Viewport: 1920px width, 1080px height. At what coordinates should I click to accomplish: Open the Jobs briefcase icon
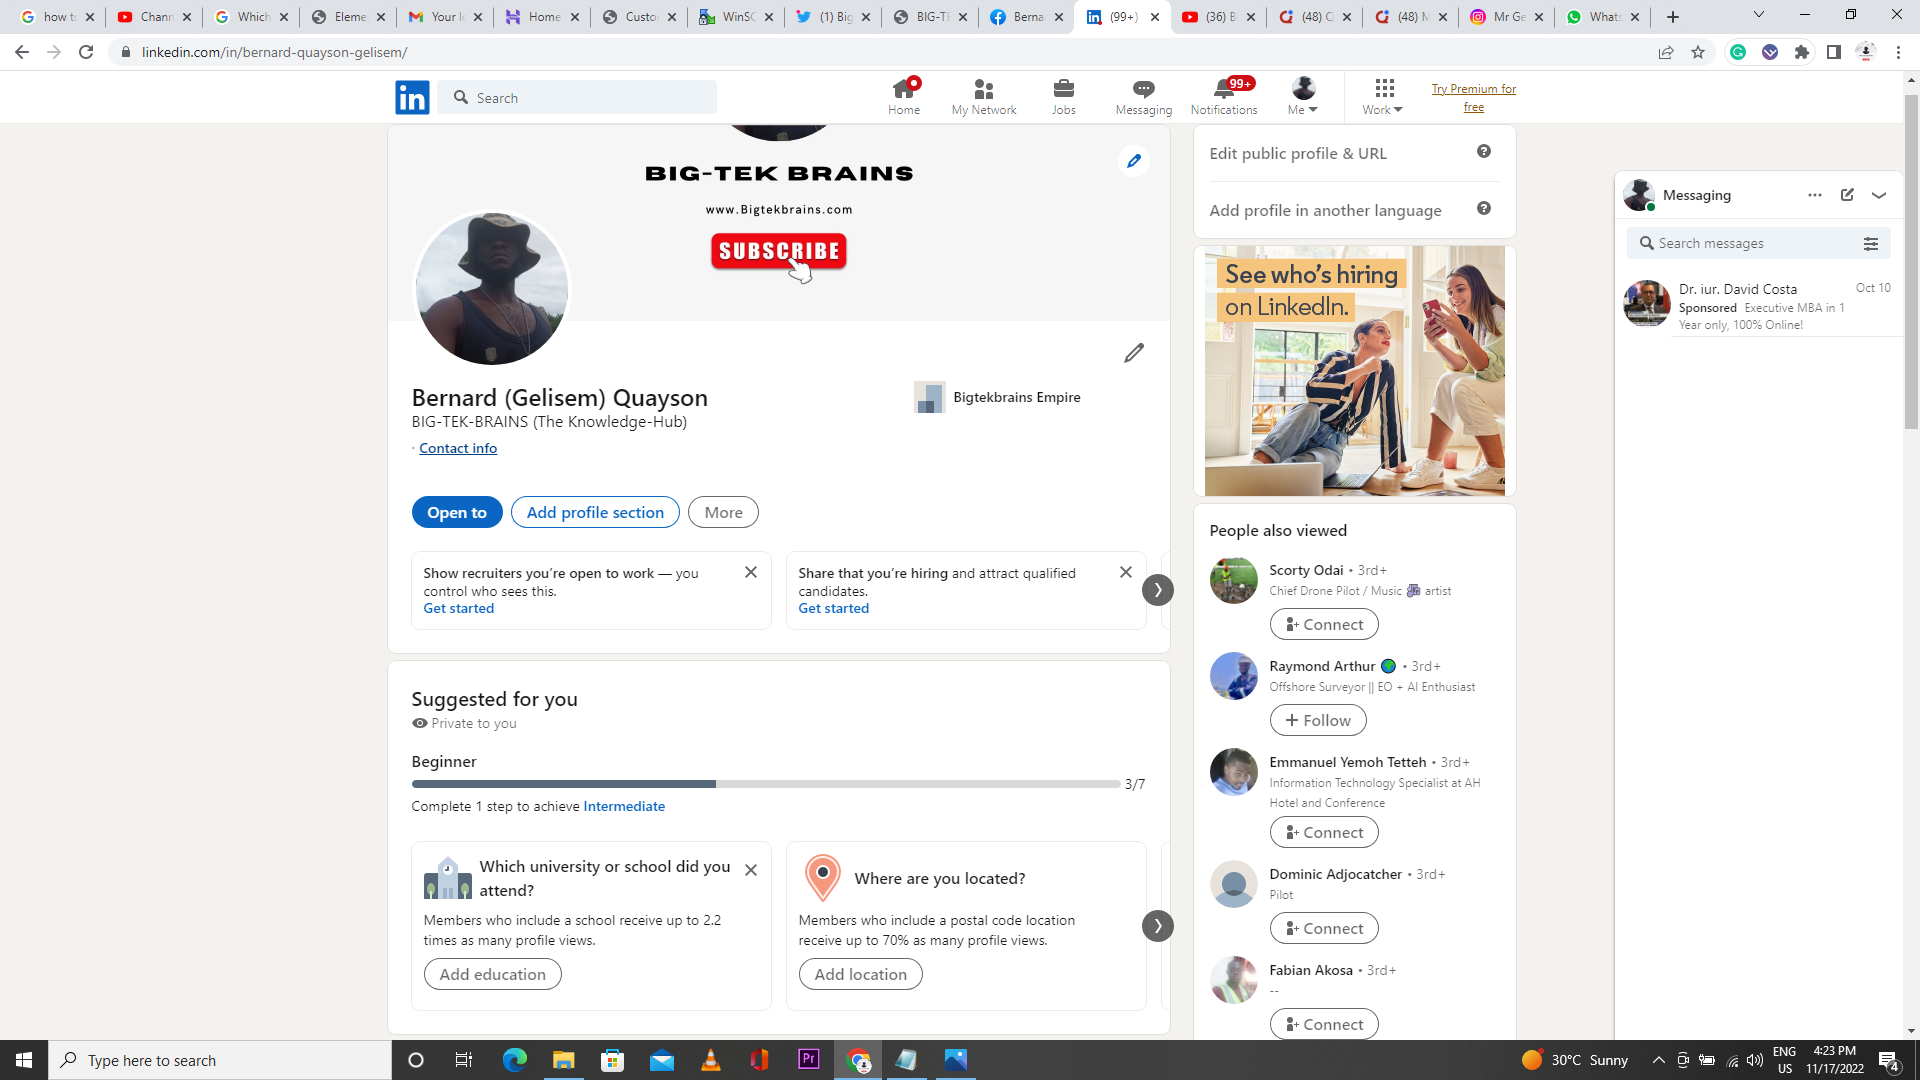(1063, 96)
